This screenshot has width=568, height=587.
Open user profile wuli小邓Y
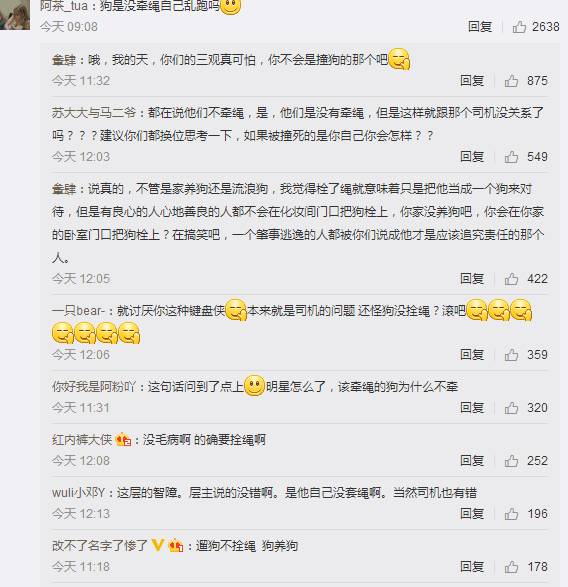click(x=79, y=492)
